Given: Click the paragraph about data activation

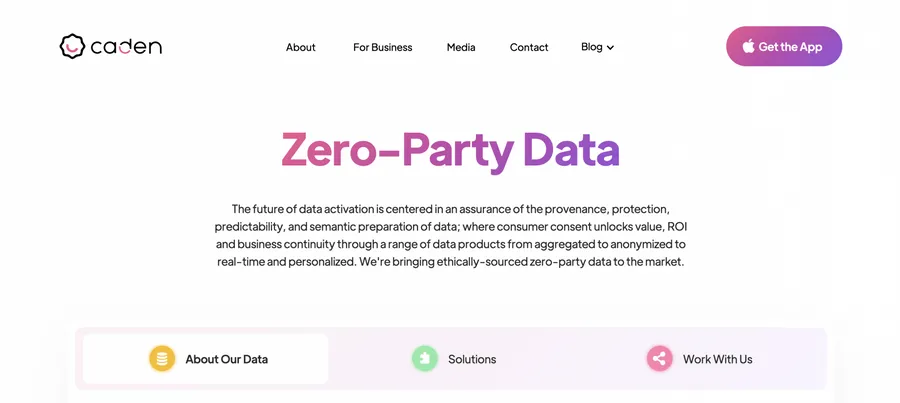Looking at the screenshot, I should pyautogui.click(x=451, y=235).
